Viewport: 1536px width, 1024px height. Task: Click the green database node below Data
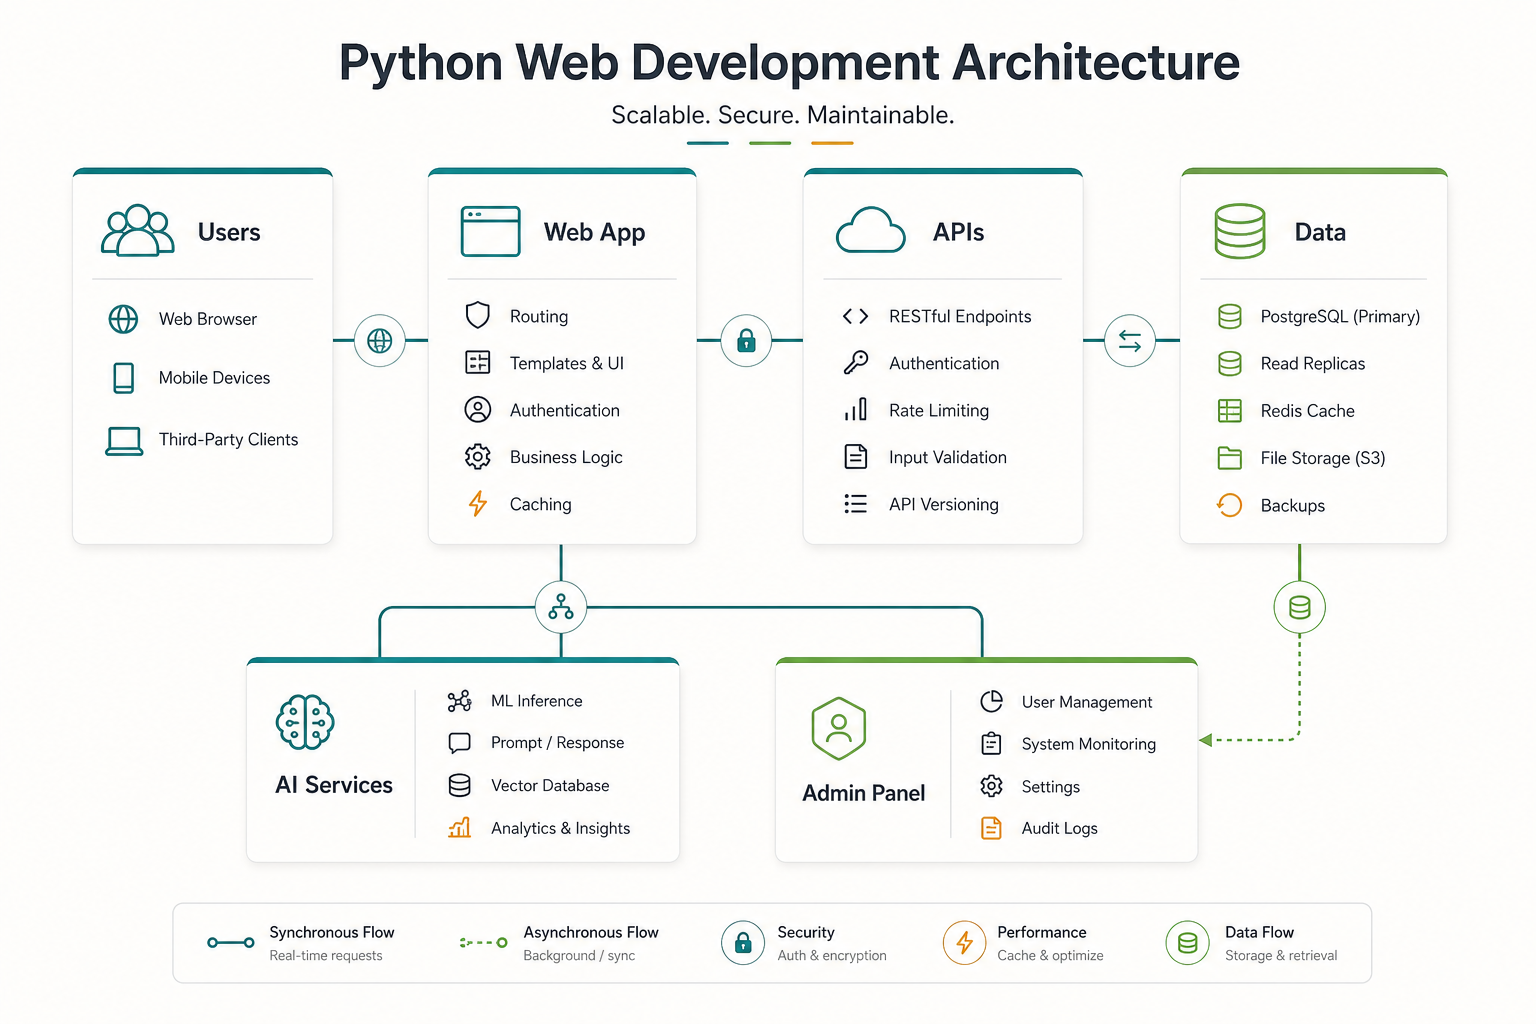[x=1300, y=607]
